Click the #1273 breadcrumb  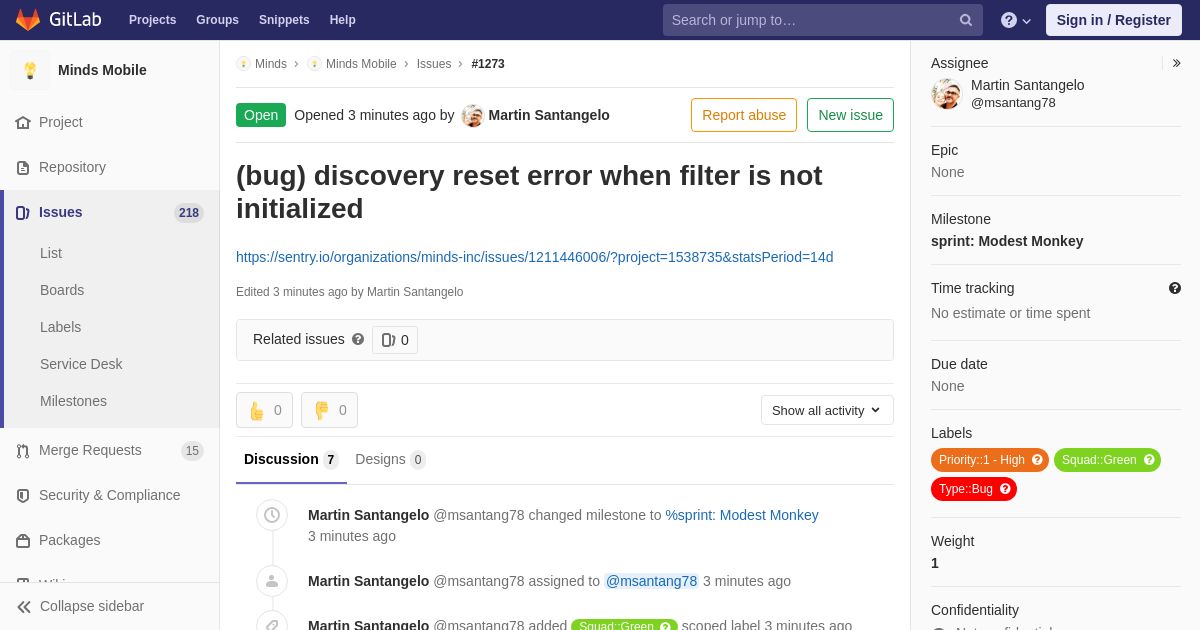[488, 64]
